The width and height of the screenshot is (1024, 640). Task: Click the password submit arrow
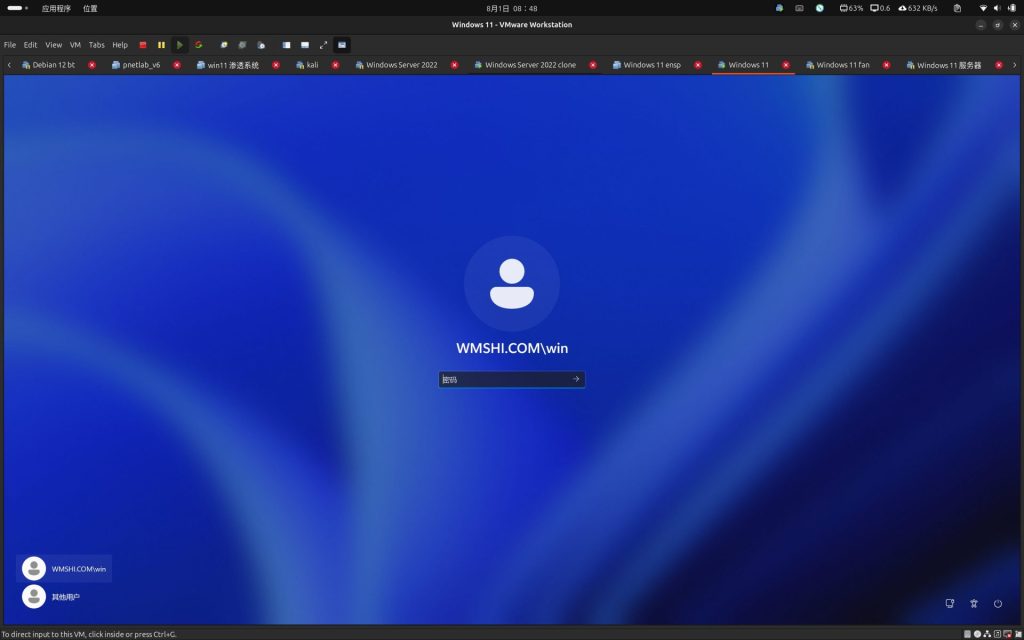[576, 379]
